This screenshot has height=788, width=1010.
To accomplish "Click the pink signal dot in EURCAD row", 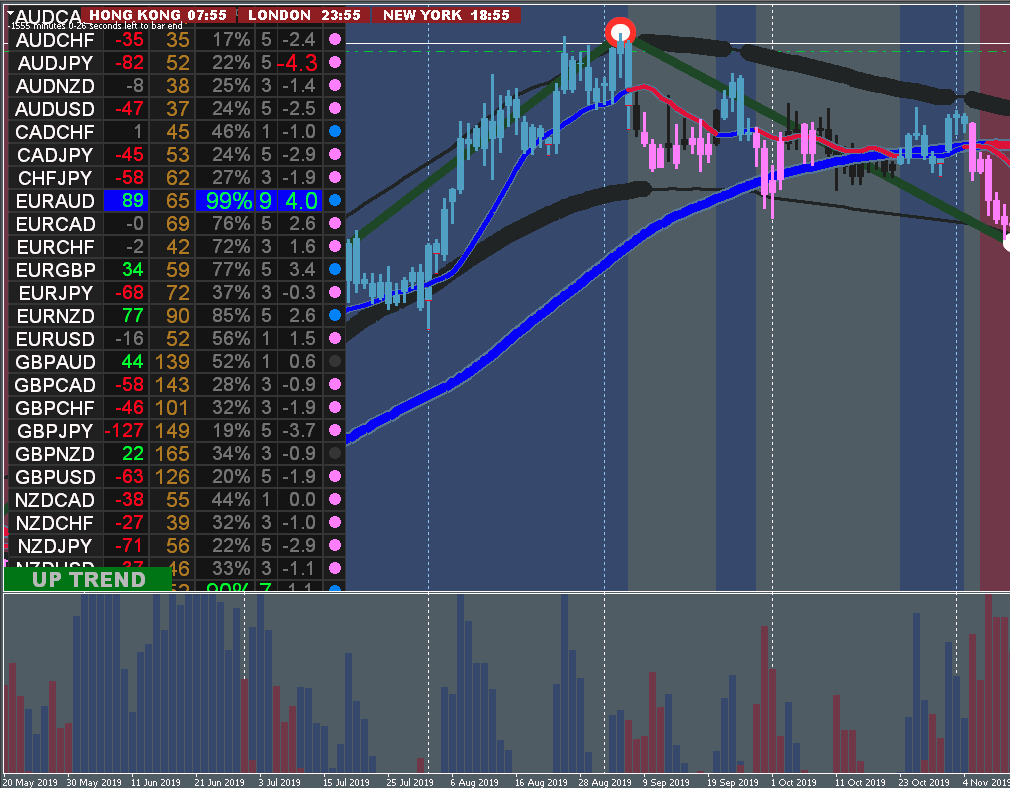I will click(335, 223).
